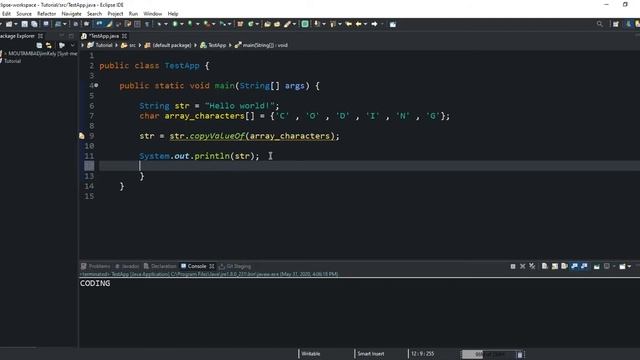
Task: Open the Source menu
Action: pos(24,14)
